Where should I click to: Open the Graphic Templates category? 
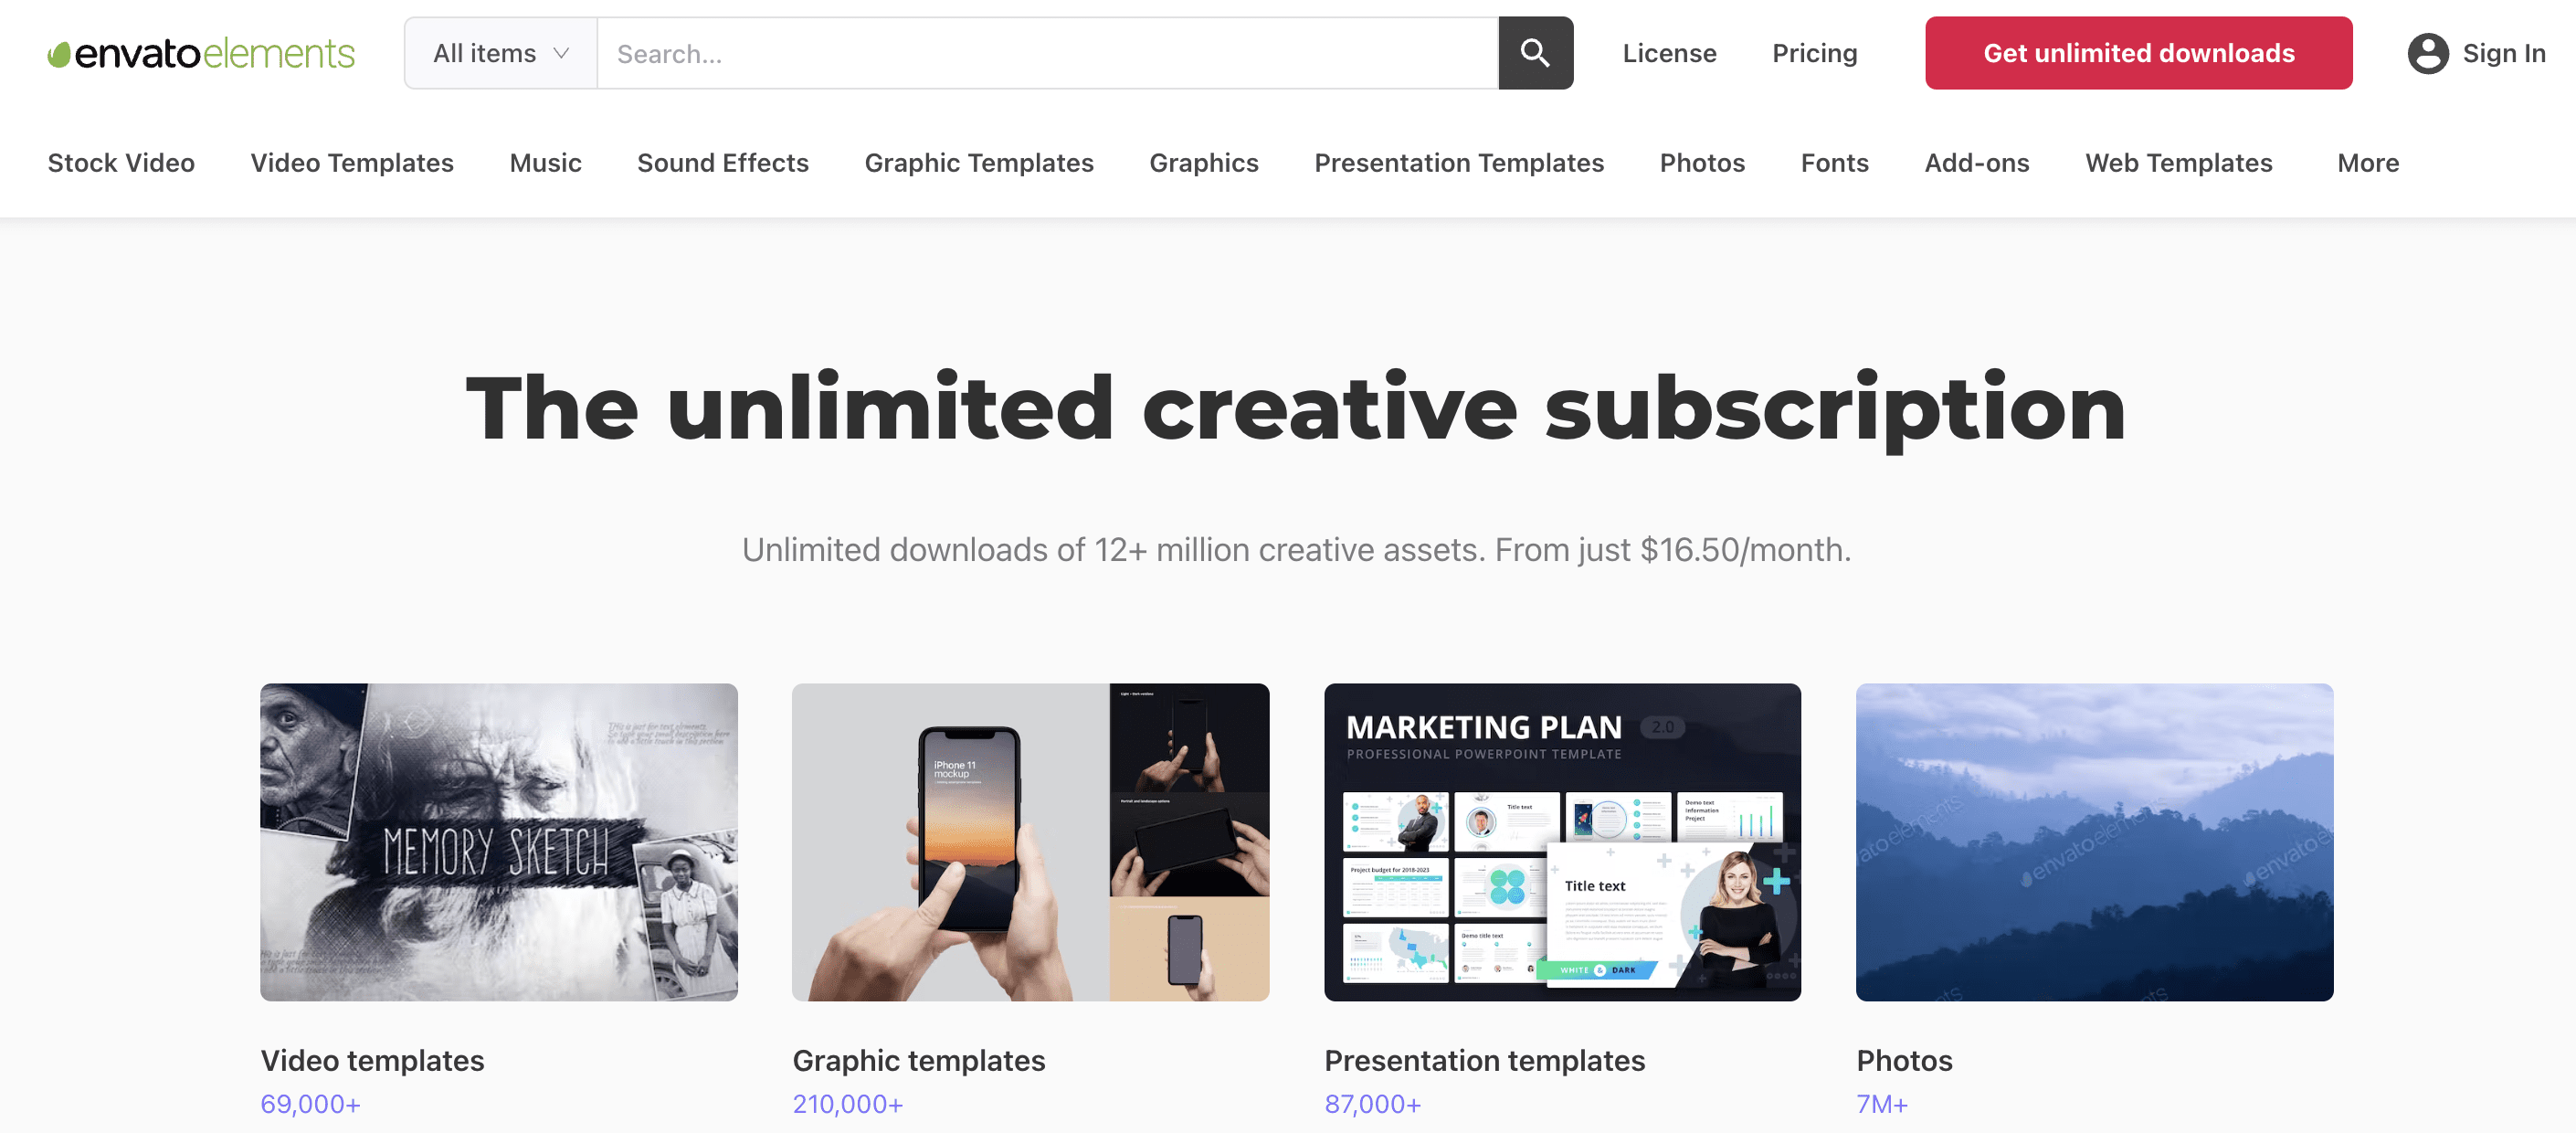coord(979,161)
